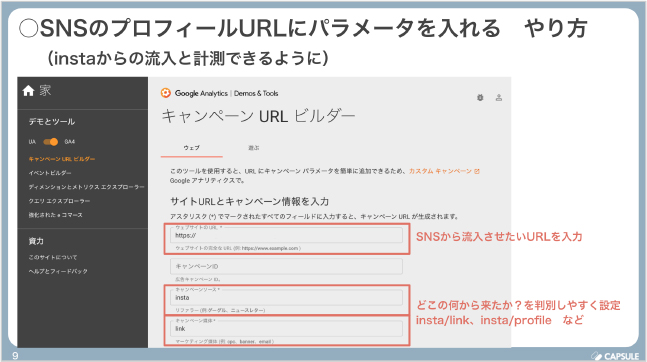Screen dimensions: 647x362
Task: Click the 家 home label in sidebar
Action: click(45, 91)
